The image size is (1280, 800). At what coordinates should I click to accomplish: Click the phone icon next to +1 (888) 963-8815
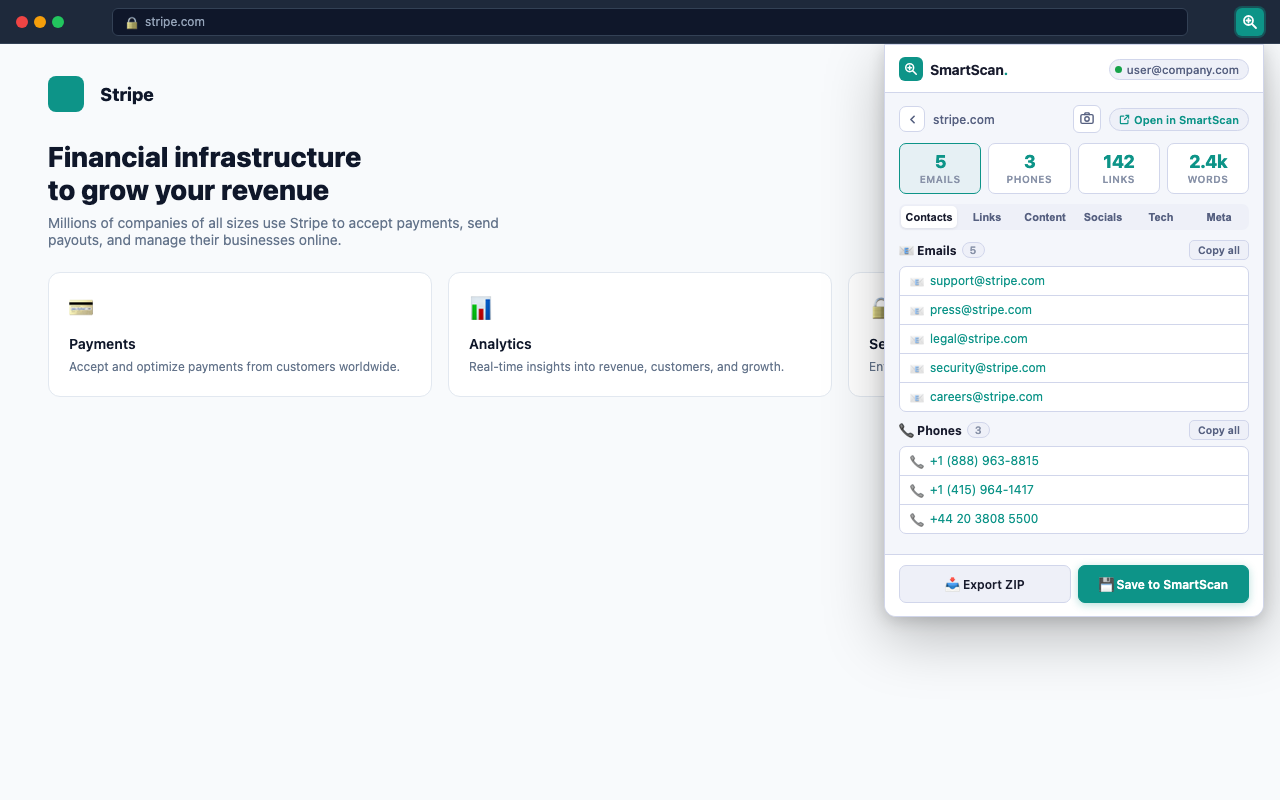(x=917, y=462)
